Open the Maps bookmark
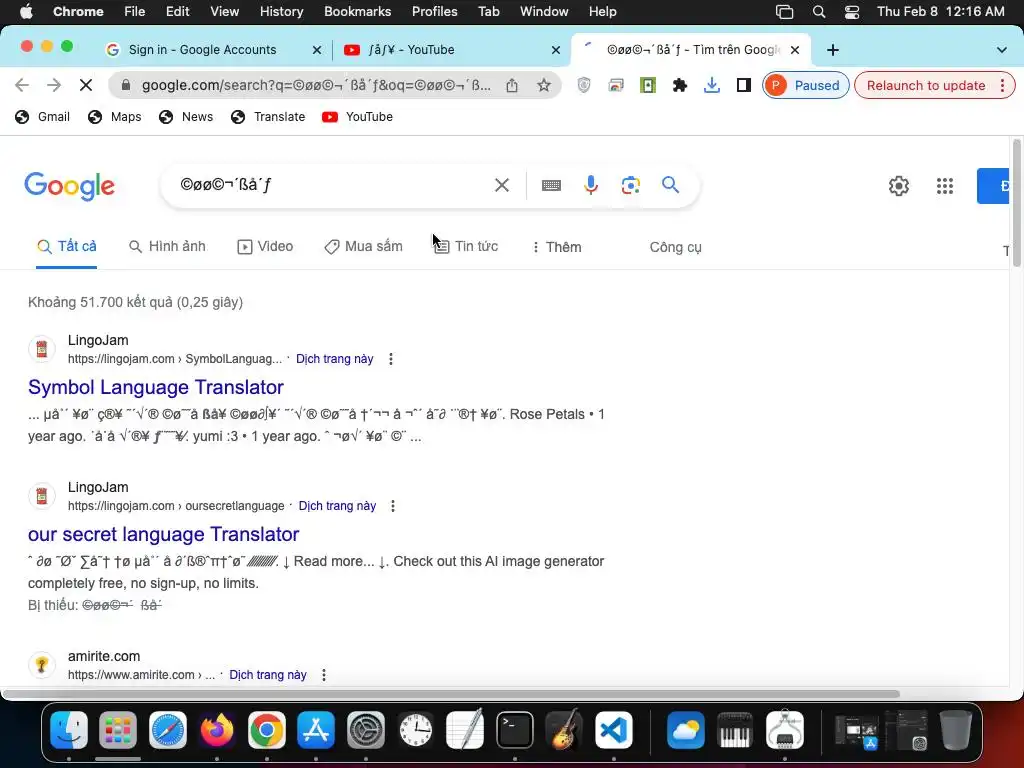1024x768 pixels. click(x=114, y=117)
